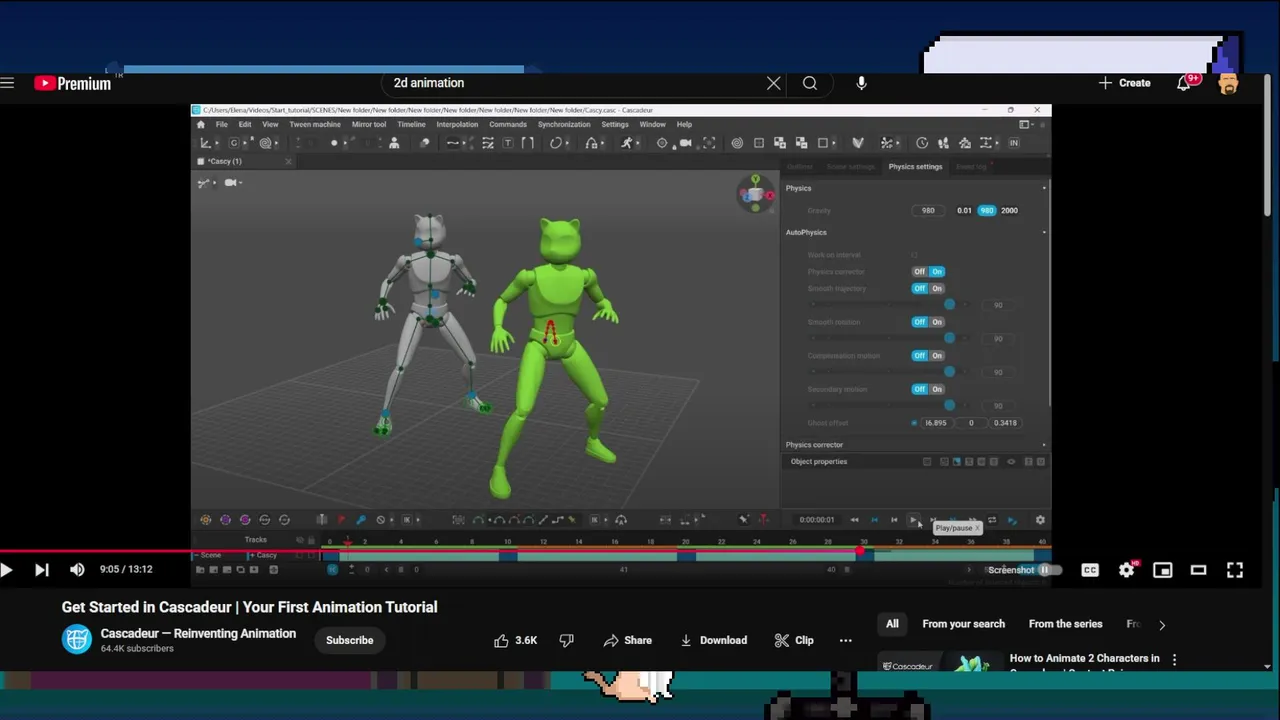Click the brackets icon in toolbar
Screen dimensions: 1280x720
[x=528, y=143]
